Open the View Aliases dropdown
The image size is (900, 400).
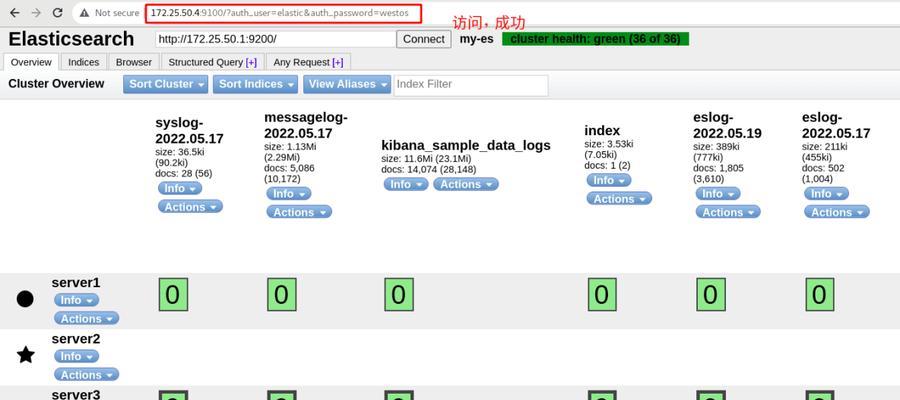pyautogui.click(x=347, y=84)
